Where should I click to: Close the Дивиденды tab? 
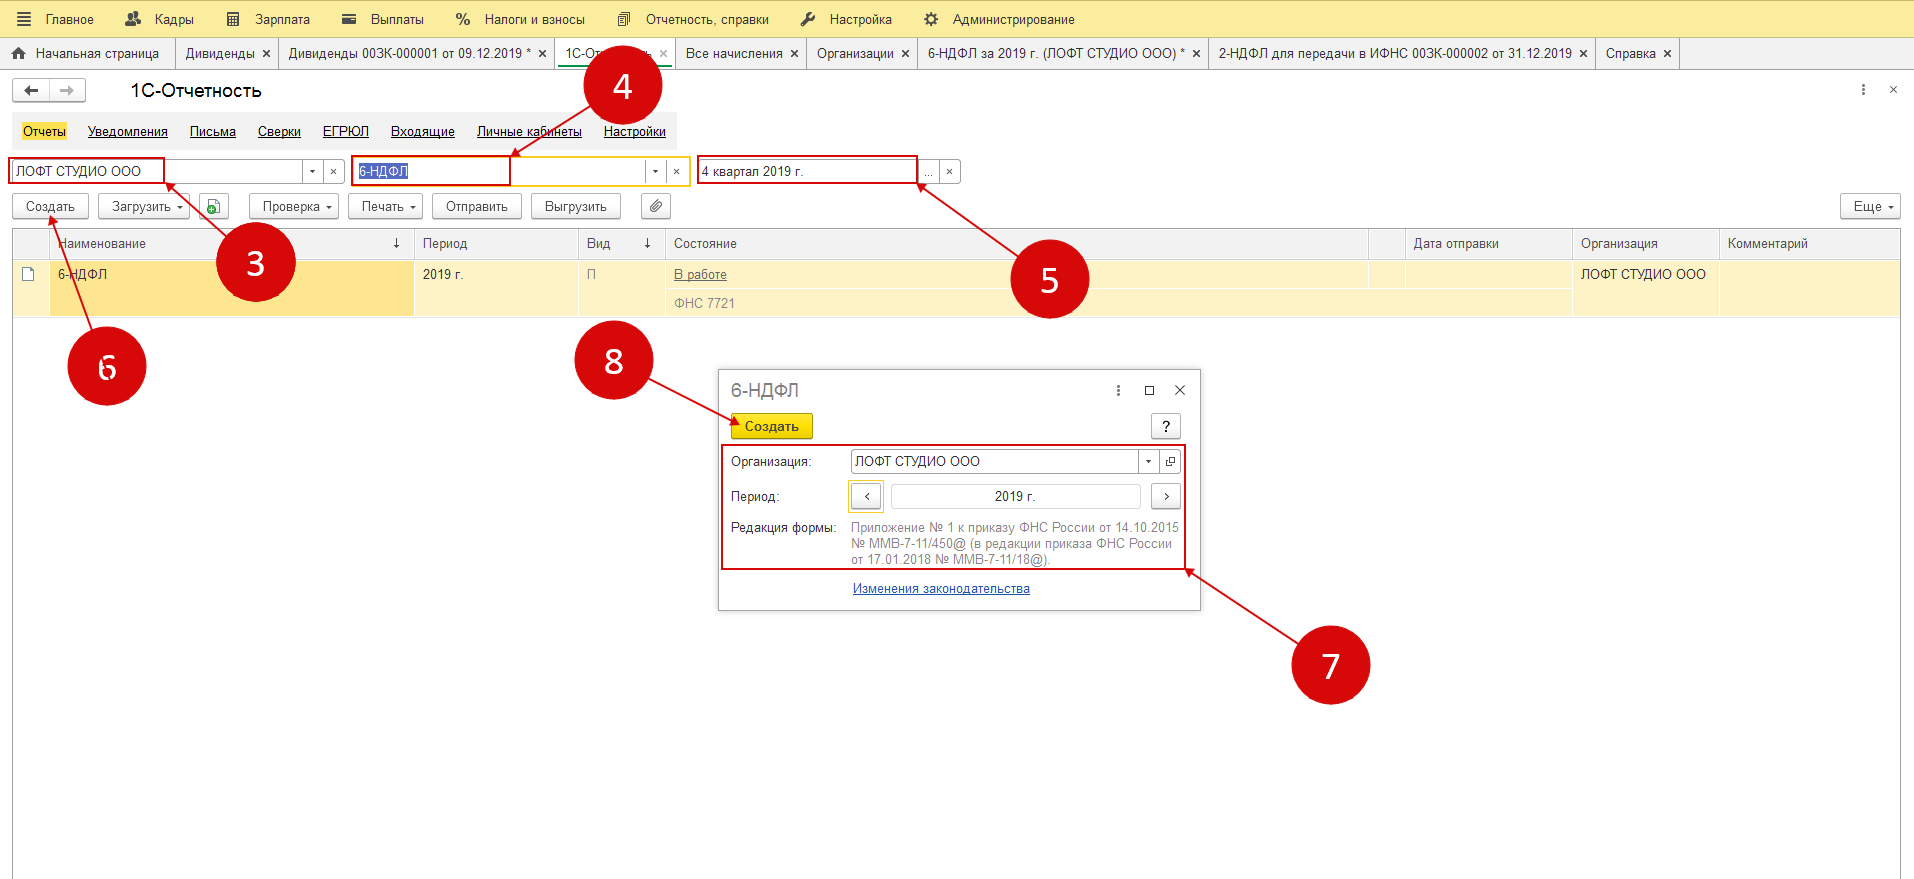tap(266, 54)
